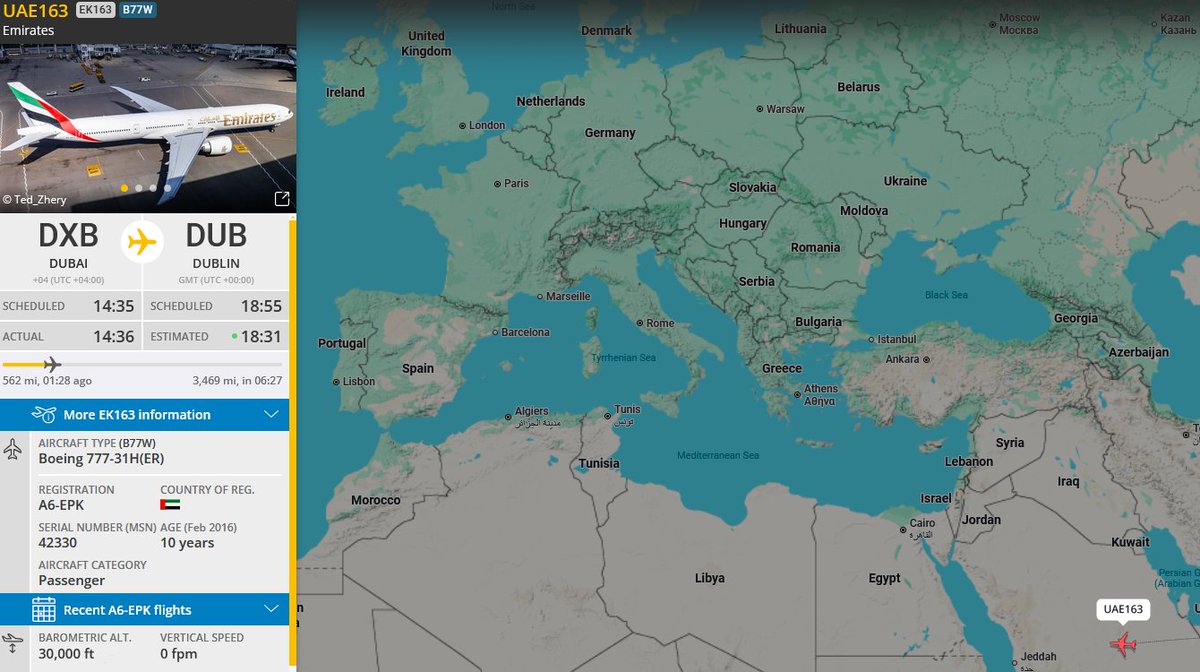1200x672 pixels.
Task: Click the '10 years' aircraft age value
Action: (x=187, y=543)
